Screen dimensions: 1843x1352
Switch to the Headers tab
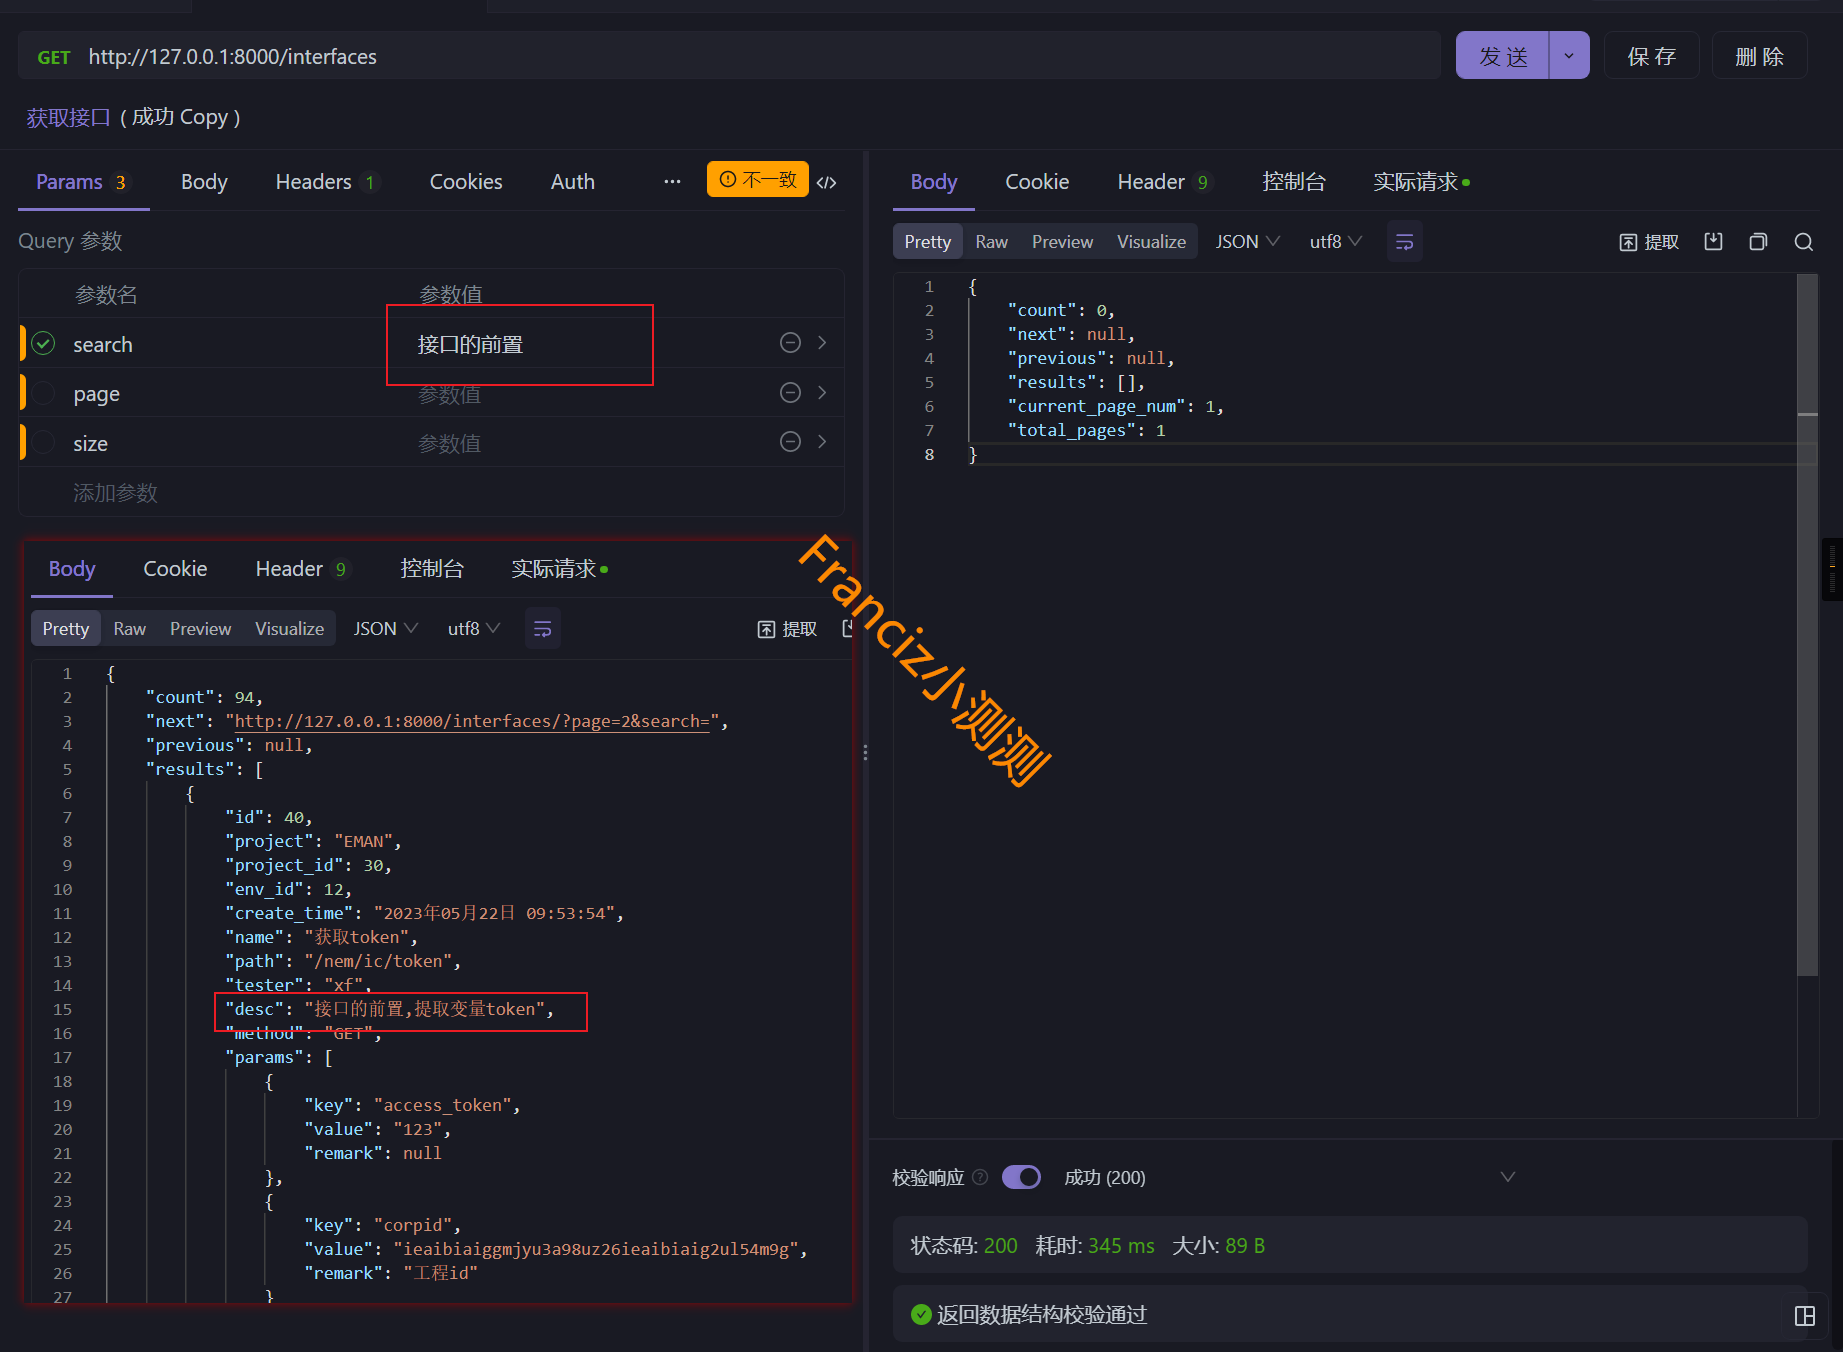pos(325,182)
